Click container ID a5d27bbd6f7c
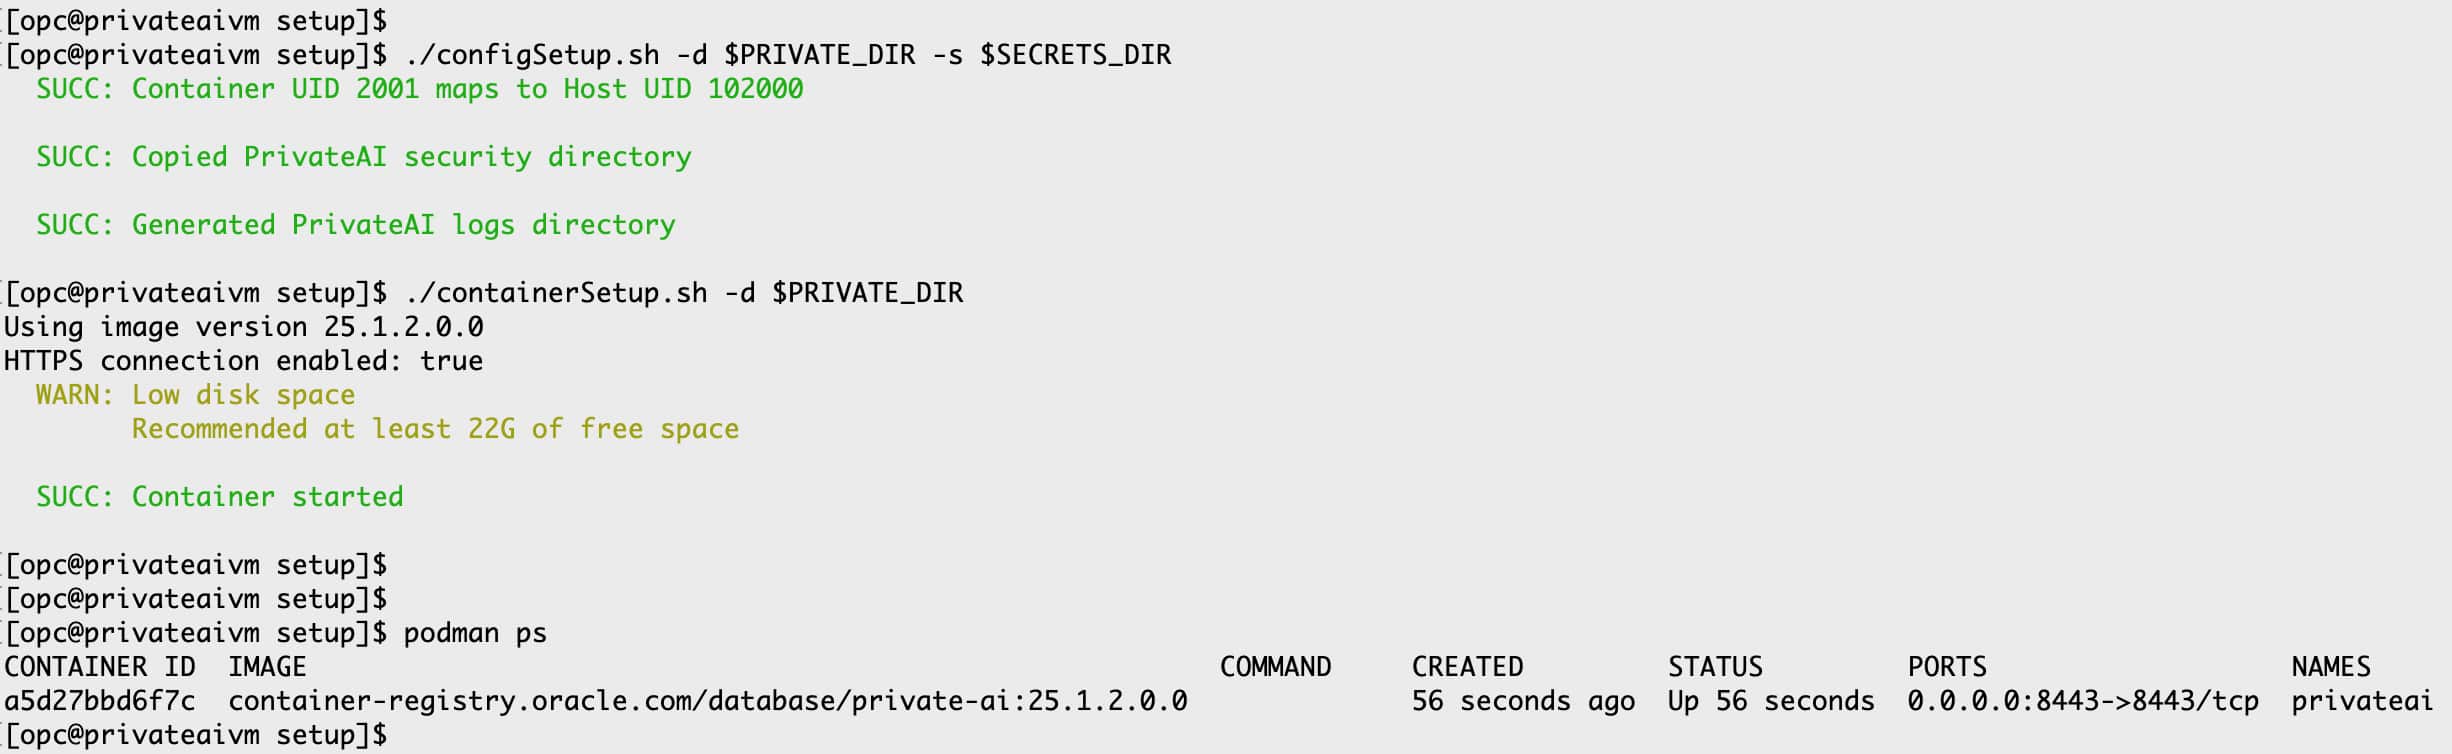Screen dimensions: 2452x754 100,701
